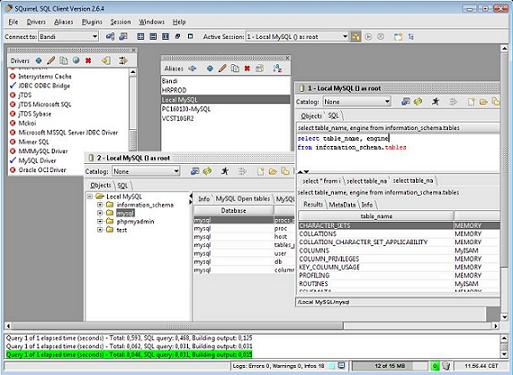The image size is (513, 375).
Task: Click the Run SQL icon in main toolbar
Action: point(368,37)
